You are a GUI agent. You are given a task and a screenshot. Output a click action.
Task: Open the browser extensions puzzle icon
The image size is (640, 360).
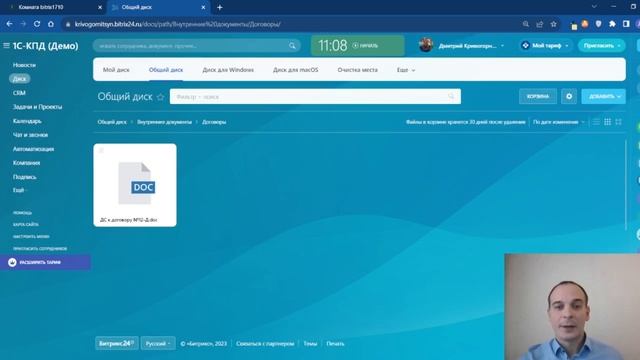pyautogui.click(x=612, y=24)
